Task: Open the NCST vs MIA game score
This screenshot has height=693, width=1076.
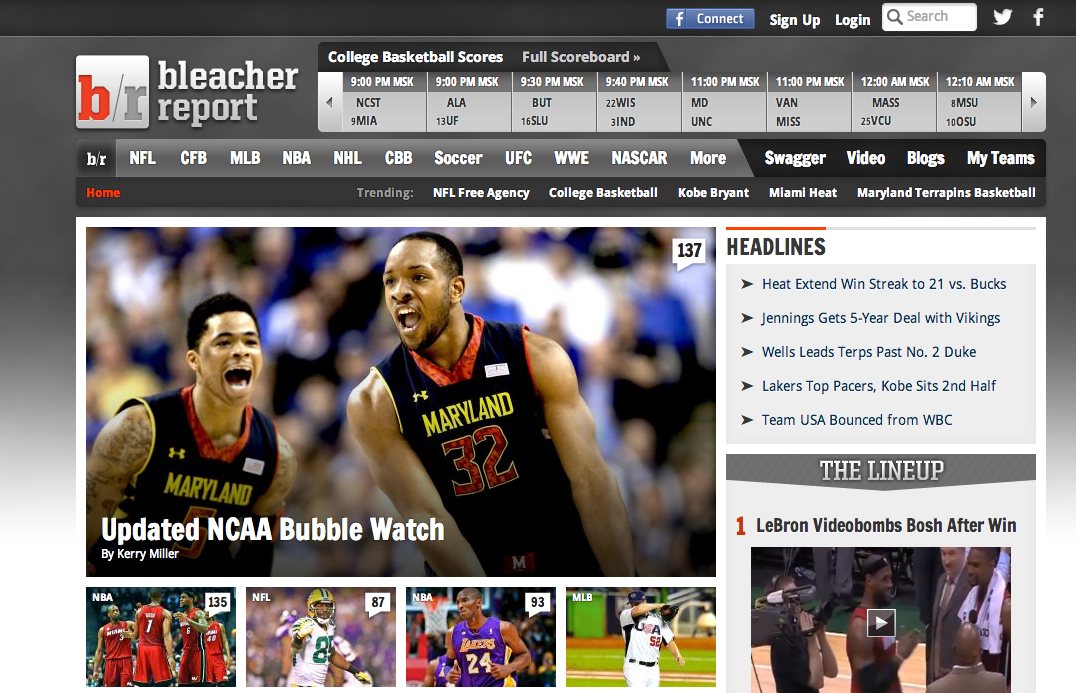Action: click(x=384, y=102)
